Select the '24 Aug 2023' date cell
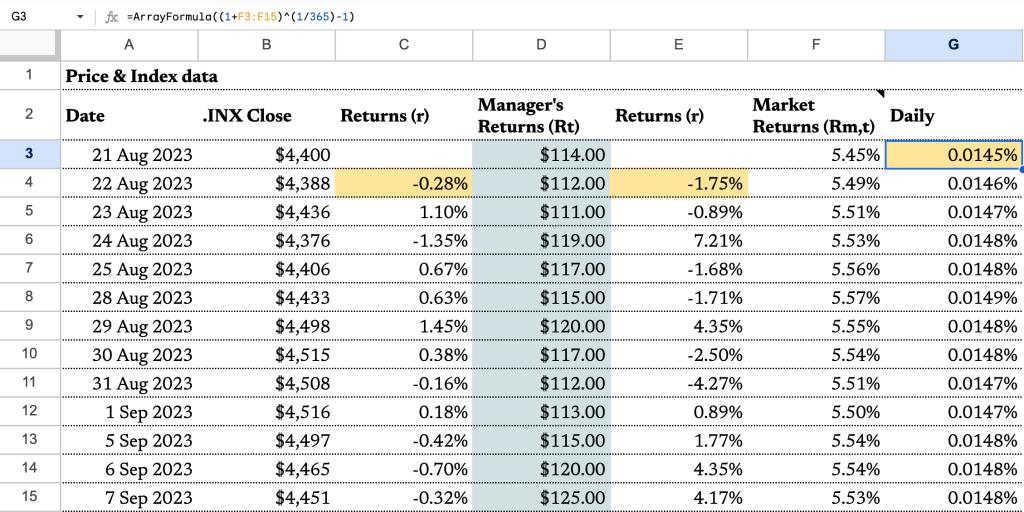1024x512 pixels. click(129, 241)
